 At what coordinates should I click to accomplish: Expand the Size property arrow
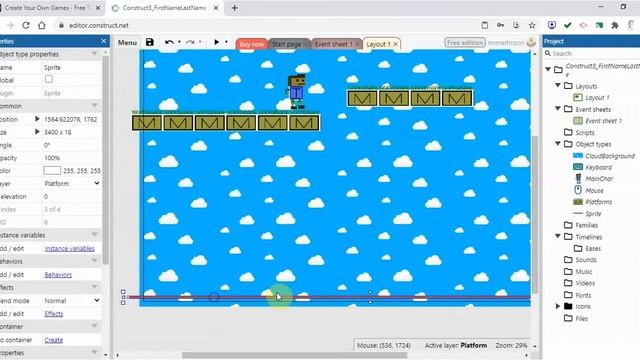pyautogui.click(x=37, y=132)
